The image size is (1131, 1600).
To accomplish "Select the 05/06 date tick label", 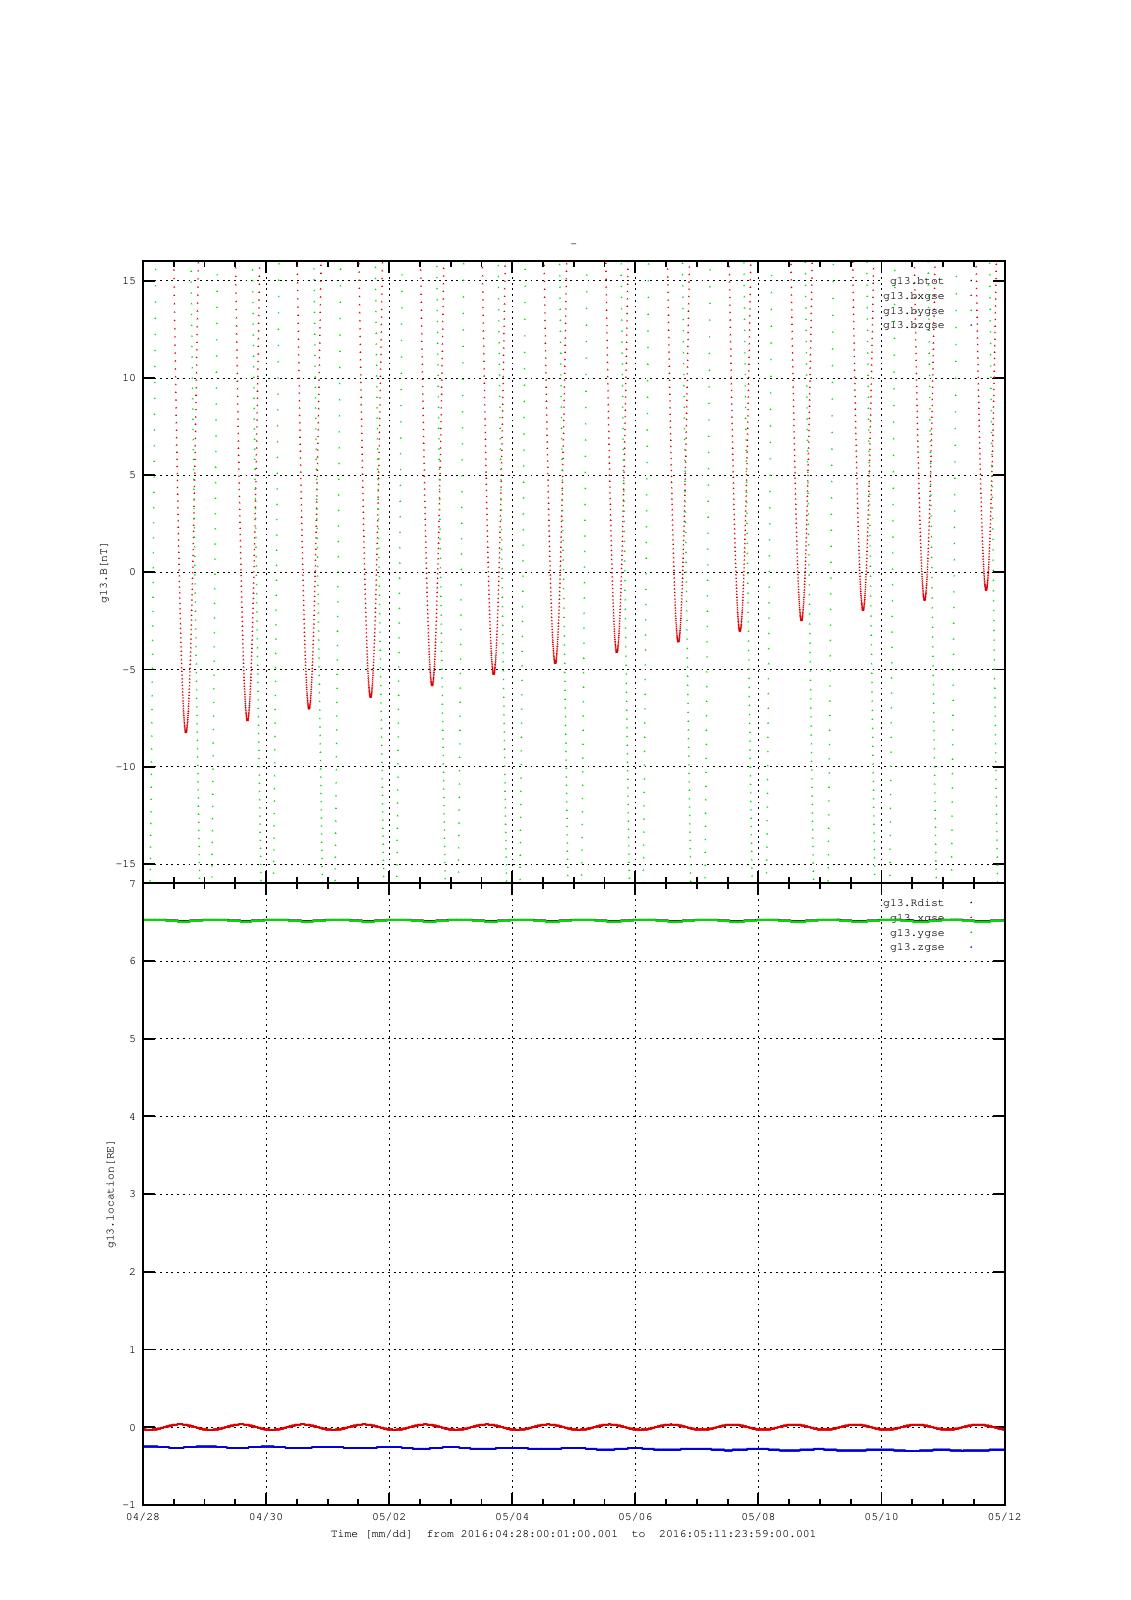I will pos(635,1517).
